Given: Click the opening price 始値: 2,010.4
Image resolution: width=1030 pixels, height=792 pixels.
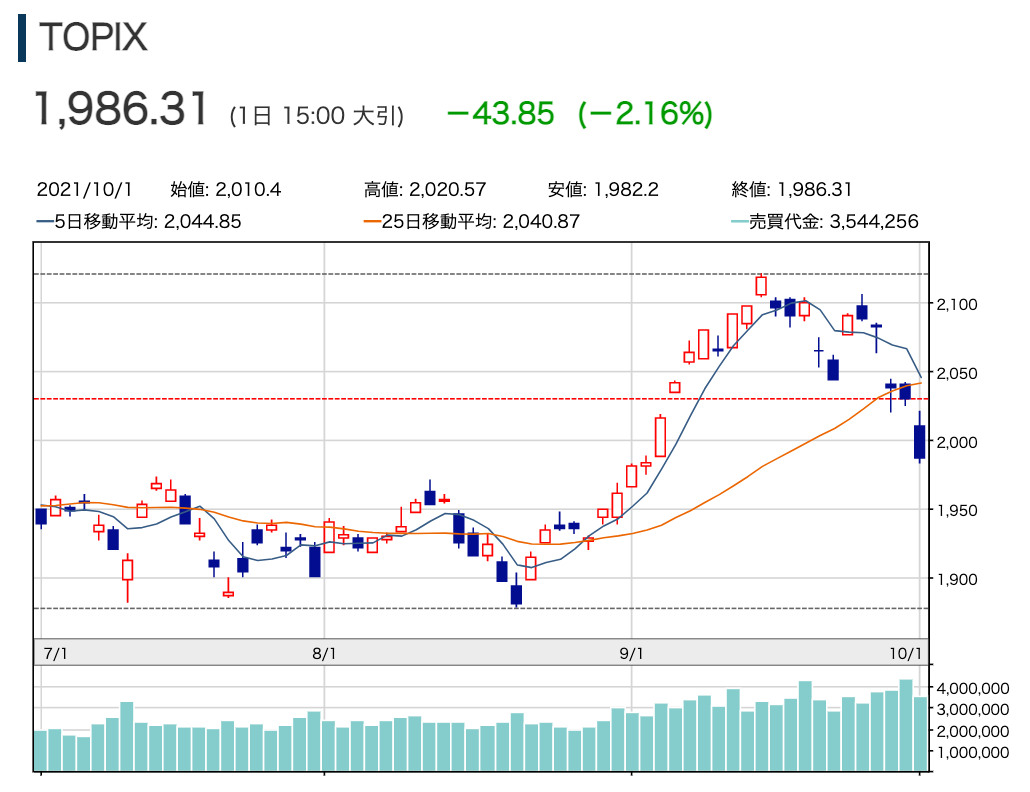Looking at the screenshot, I should 225,190.
